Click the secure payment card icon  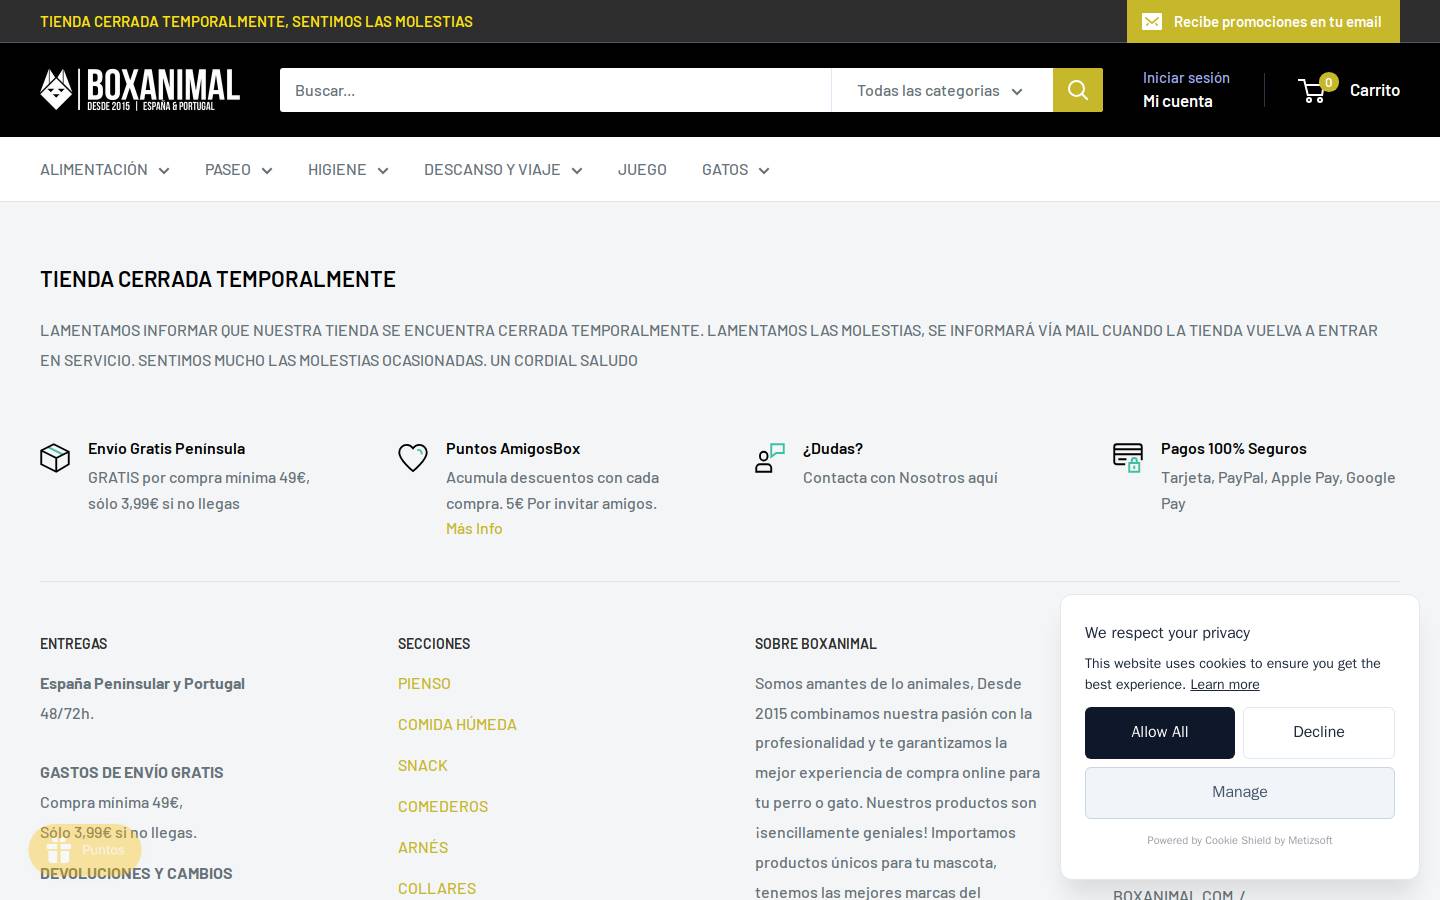click(1128, 458)
